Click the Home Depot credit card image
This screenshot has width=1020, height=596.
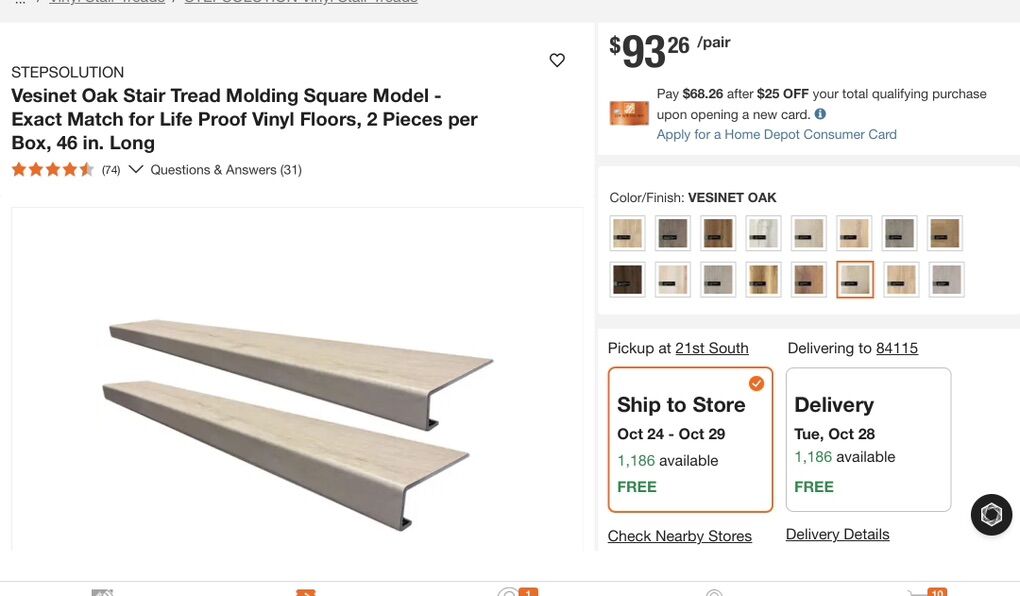(x=629, y=113)
